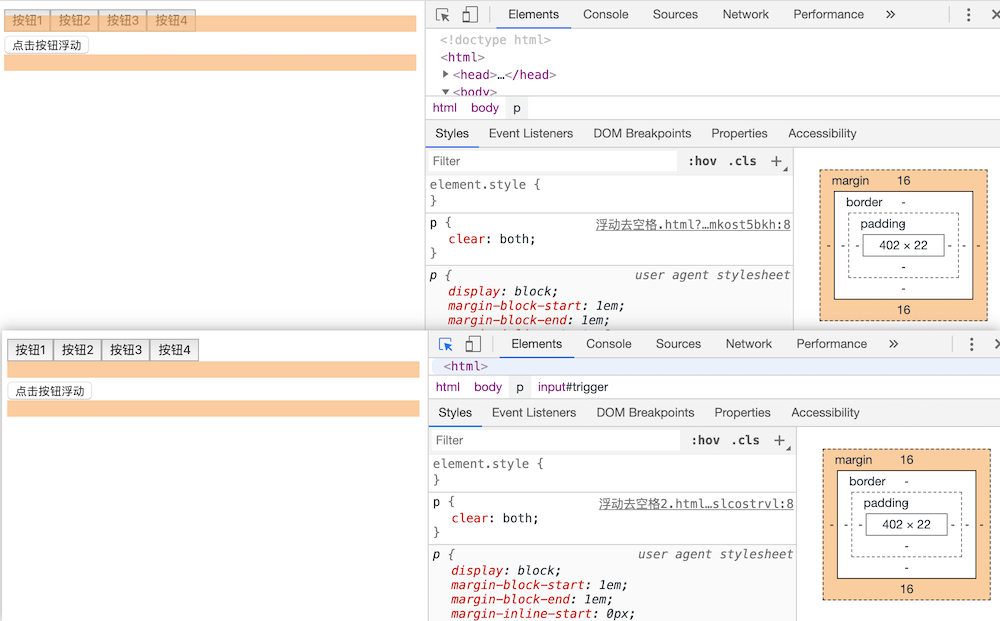Select the Styles tab in the bottom panel

pos(455,413)
